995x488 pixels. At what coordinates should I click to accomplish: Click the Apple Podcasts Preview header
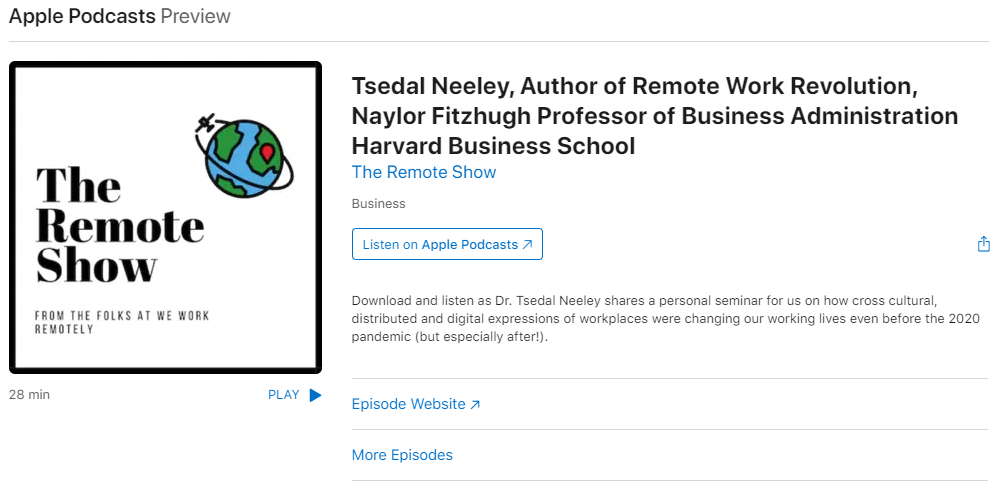pyautogui.click(x=120, y=16)
